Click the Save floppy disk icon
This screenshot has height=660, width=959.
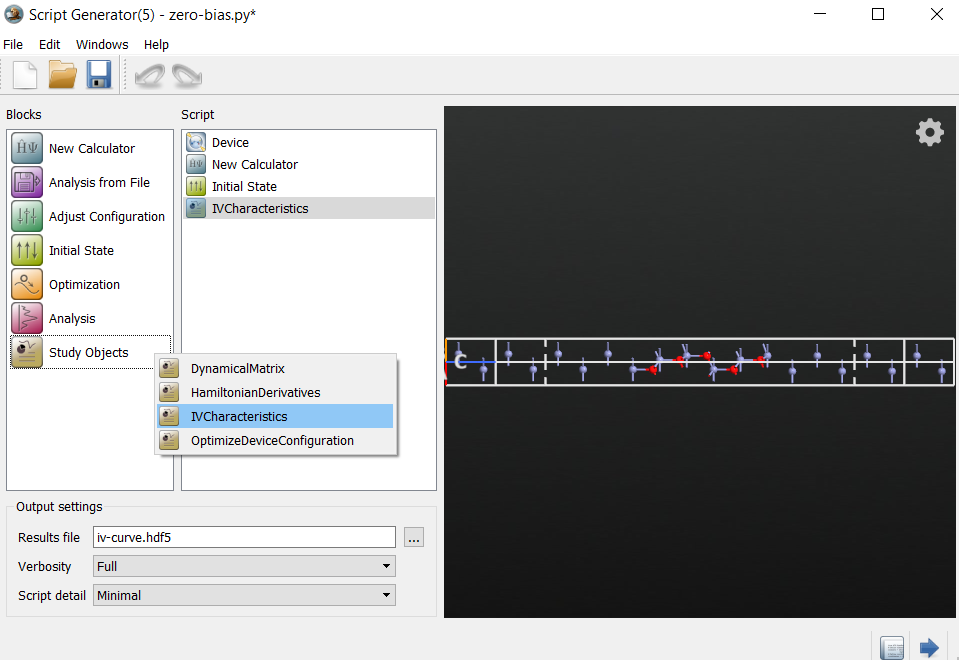pos(98,75)
